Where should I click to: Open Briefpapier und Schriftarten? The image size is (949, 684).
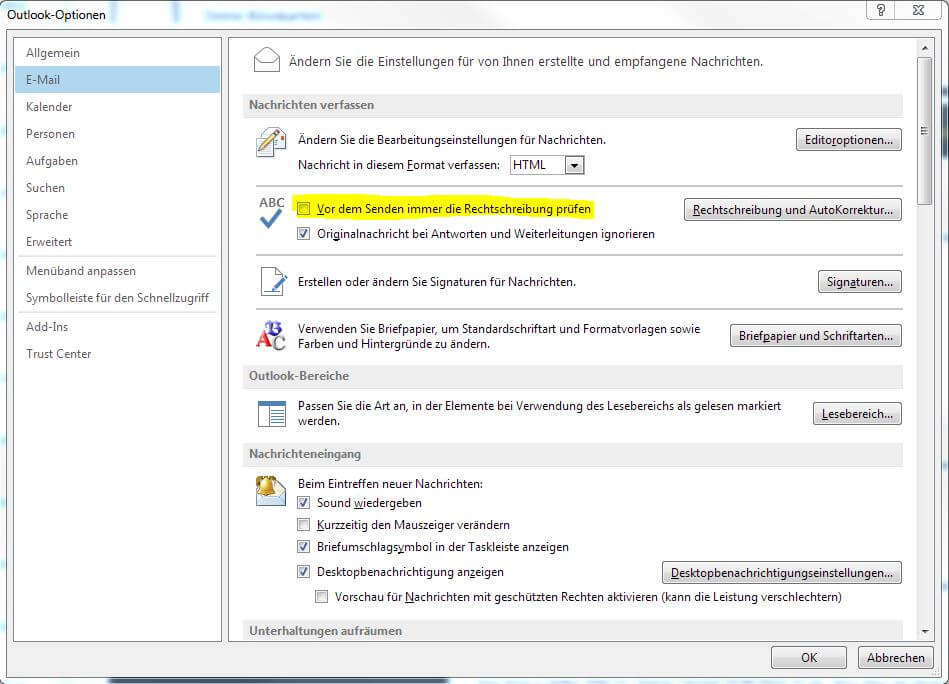coord(815,336)
